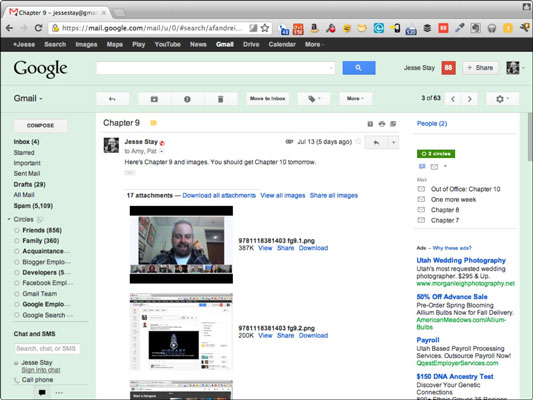Open the More actions dropdown
The image size is (533, 400).
tap(356, 99)
